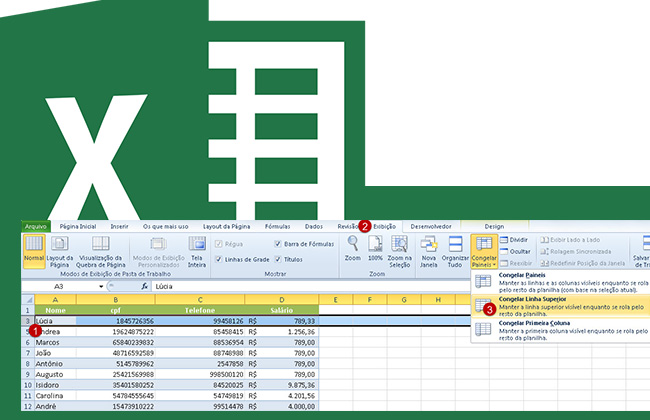Switch to Layout da Página view
The width and height of the screenshot is (650, 420).
coord(59,252)
